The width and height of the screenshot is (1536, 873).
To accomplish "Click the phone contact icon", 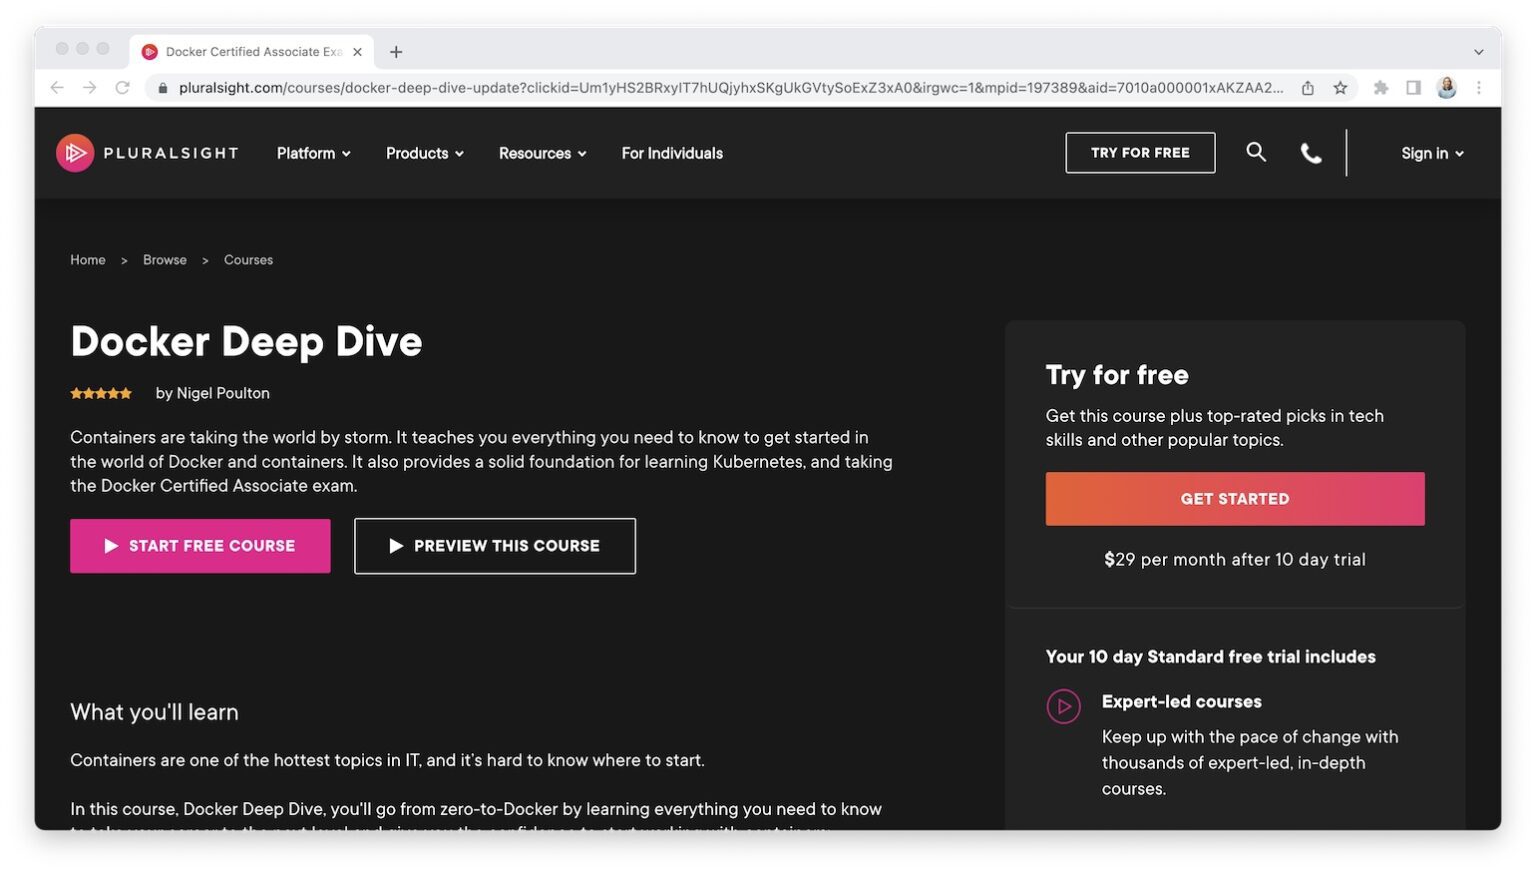I will tap(1310, 152).
